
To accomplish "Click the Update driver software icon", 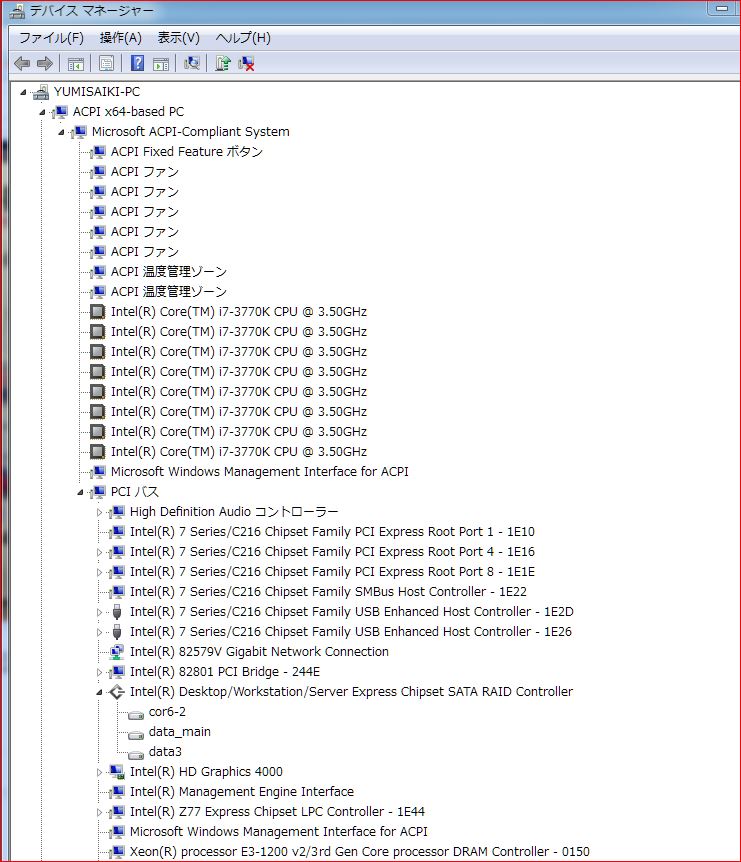I will point(223,63).
